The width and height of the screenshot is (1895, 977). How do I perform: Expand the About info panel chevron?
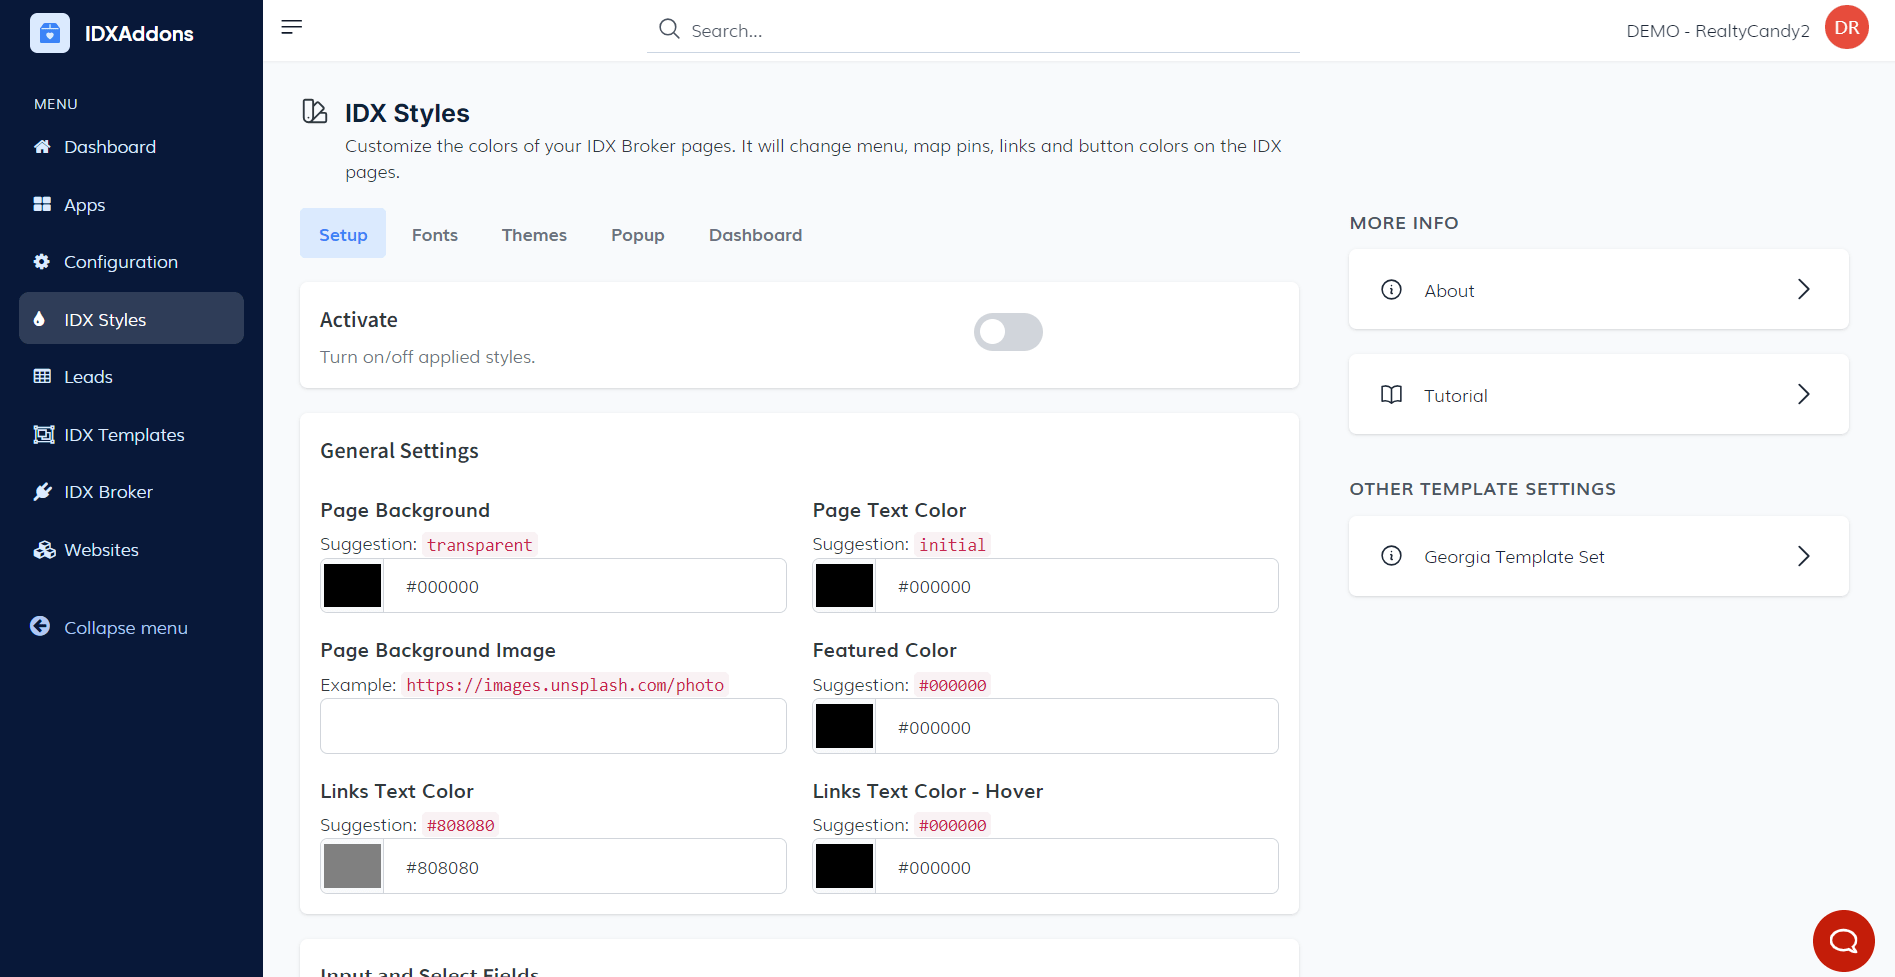click(x=1803, y=290)
